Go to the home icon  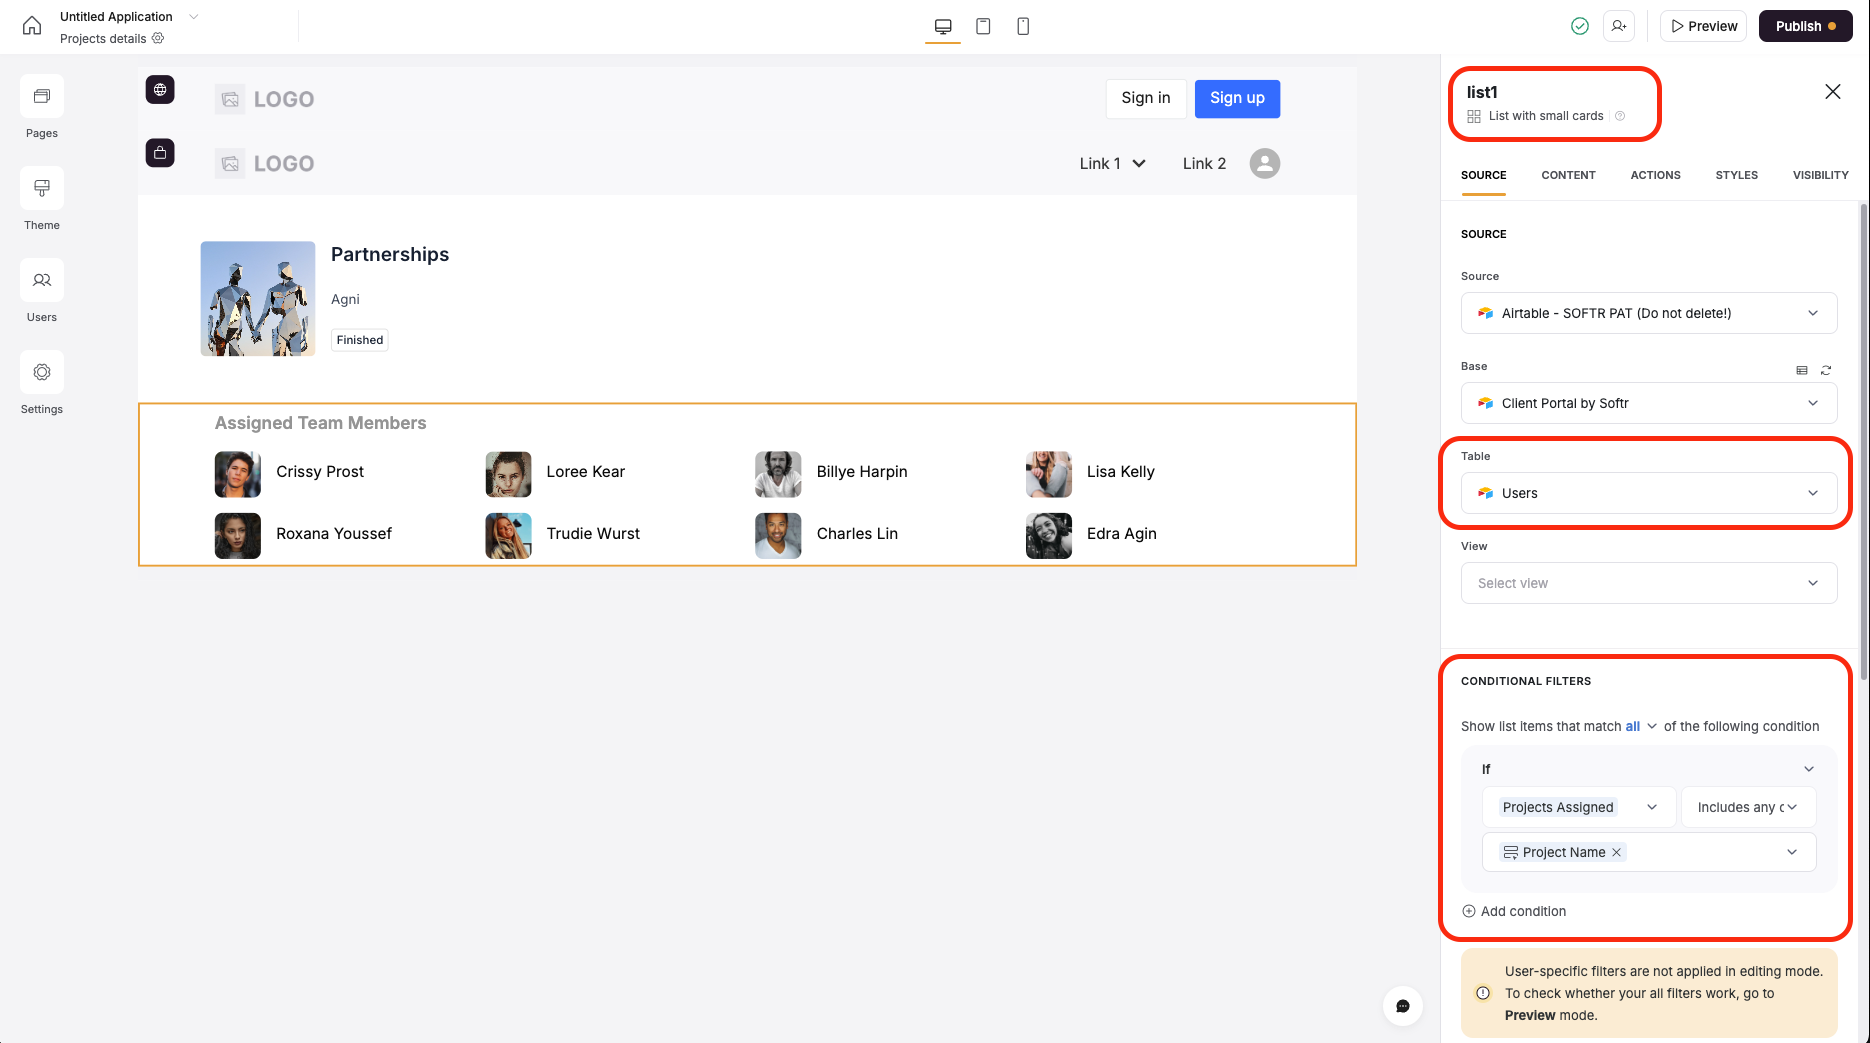click(32, 26)
